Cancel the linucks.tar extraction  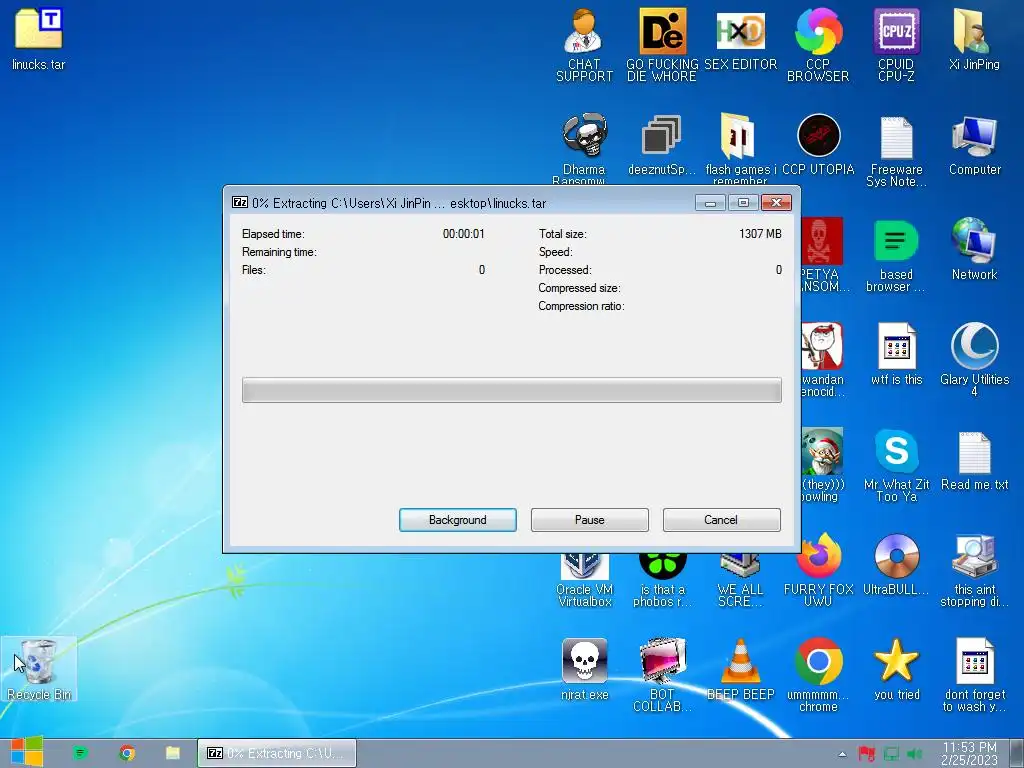722,520
